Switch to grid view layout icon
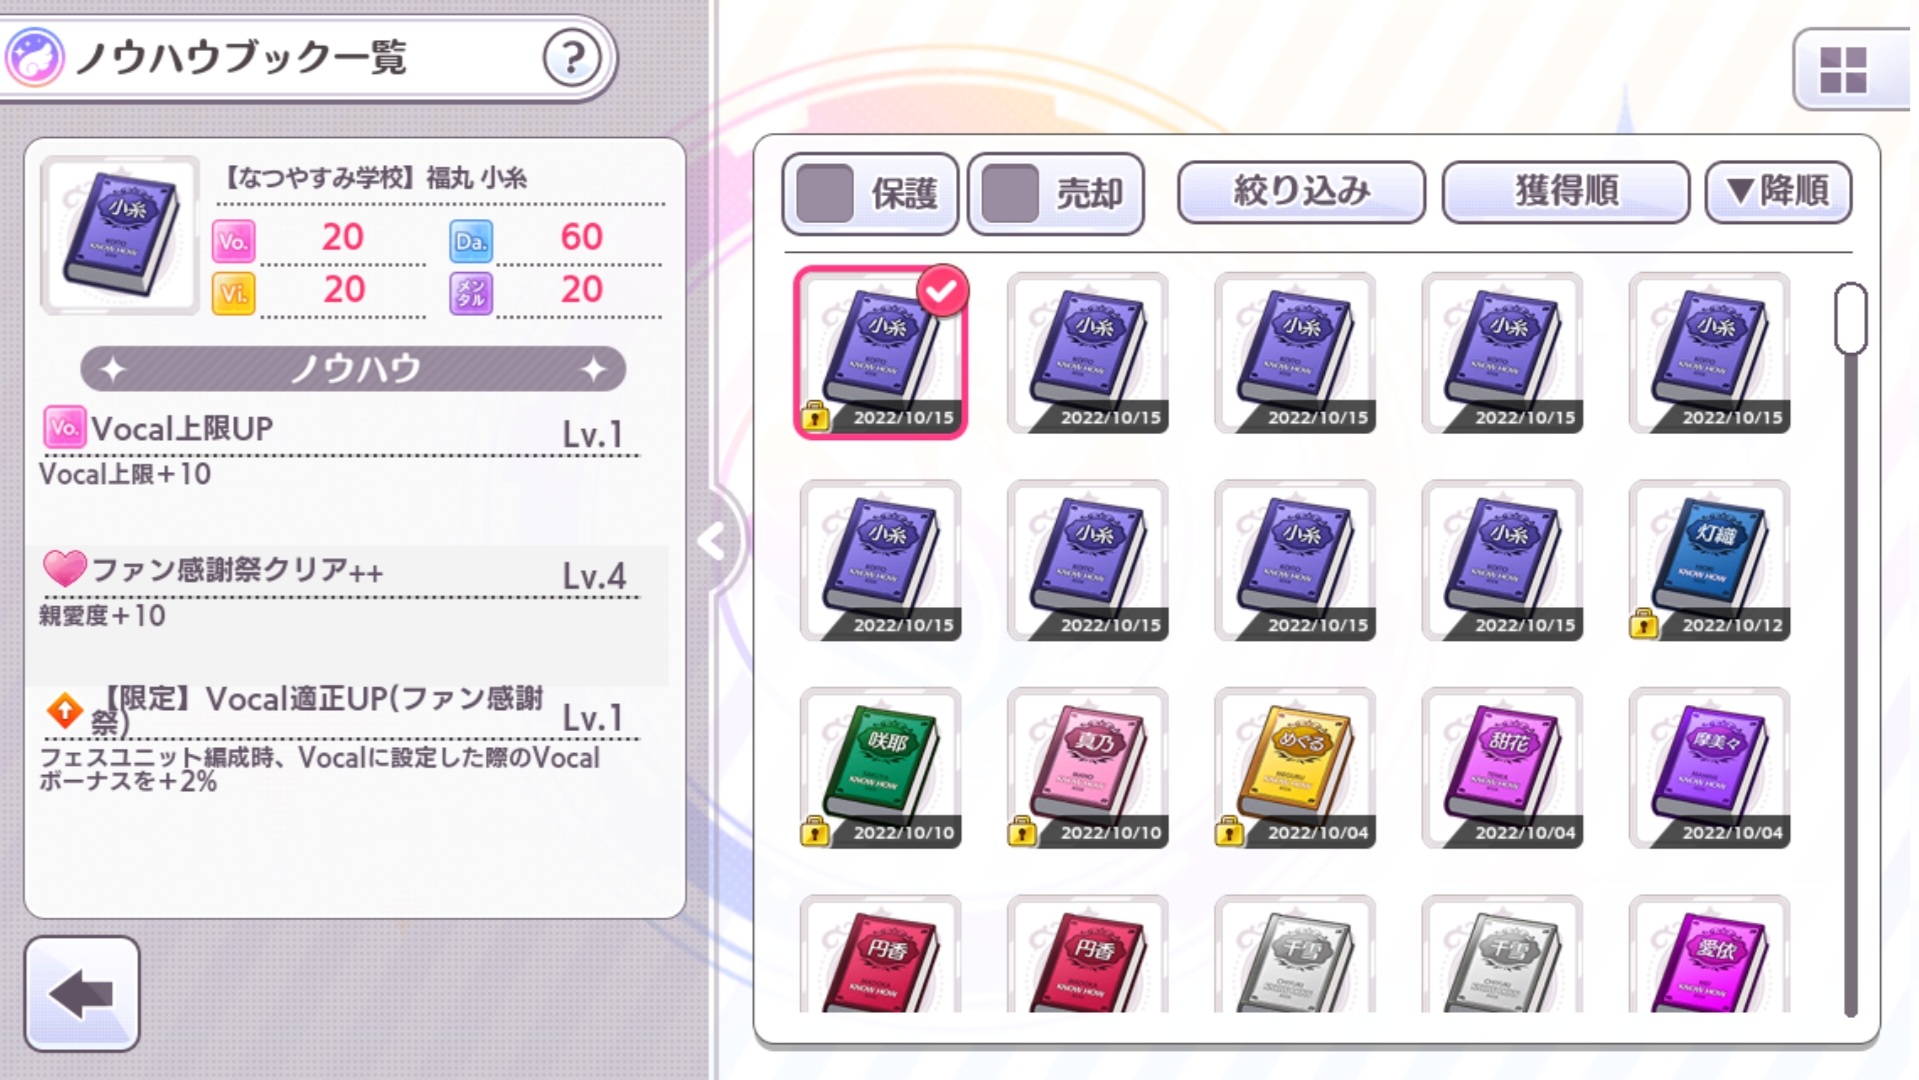This screenshot has height=1080, width=1919. [x=1843, y=70]
